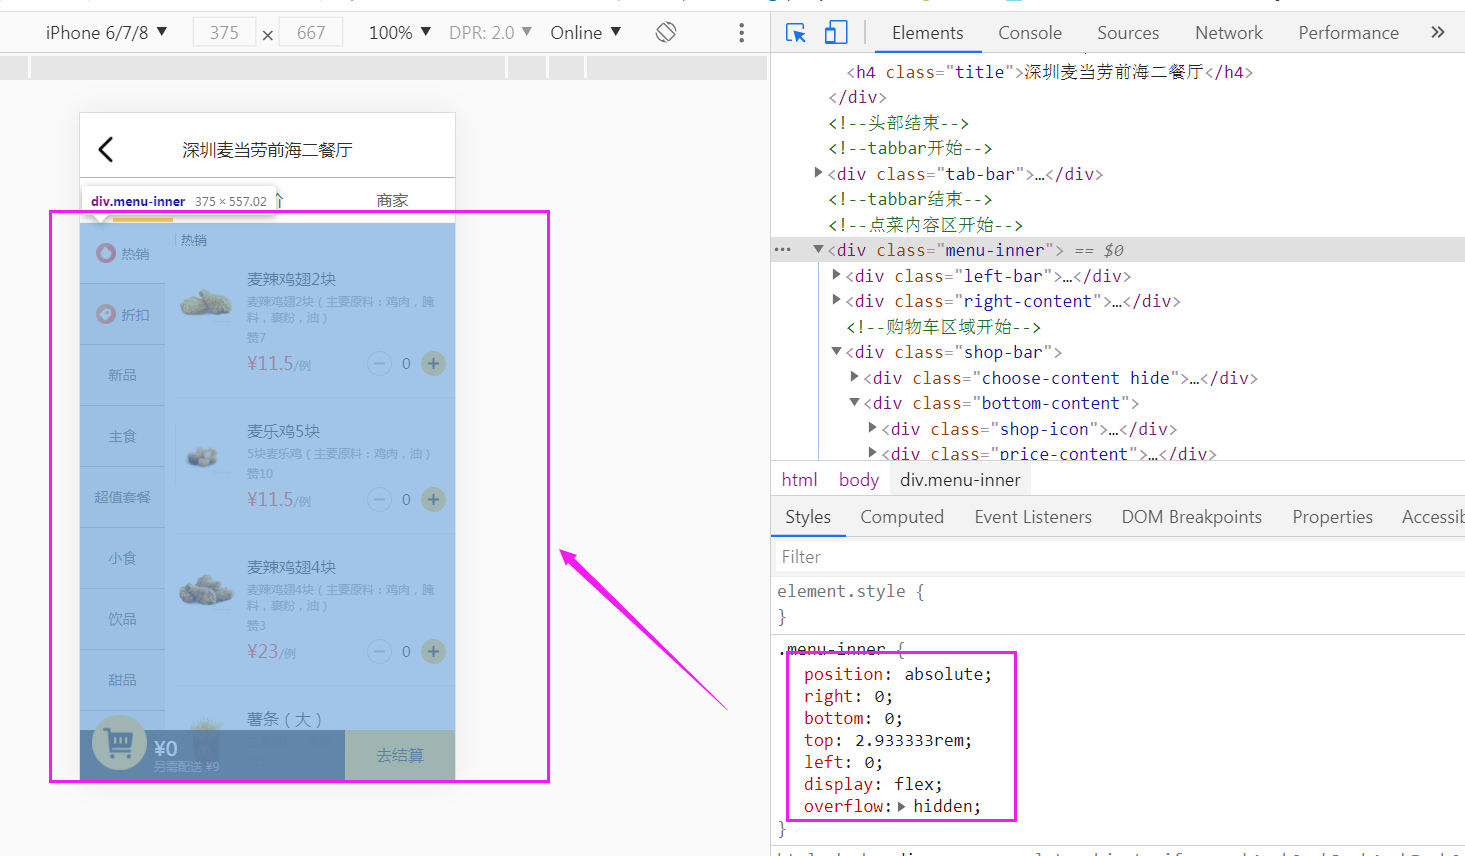Image resolution: width=1465 pixels, height=856 pixels.
Task: Open the Network tab
Action: point(1229,32)
